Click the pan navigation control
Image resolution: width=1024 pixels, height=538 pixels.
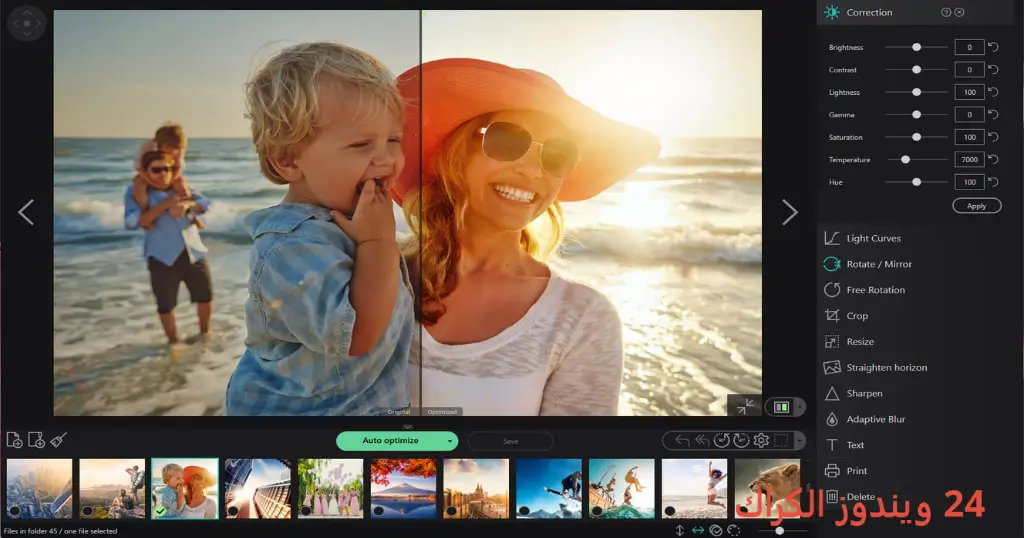point(27,23)
